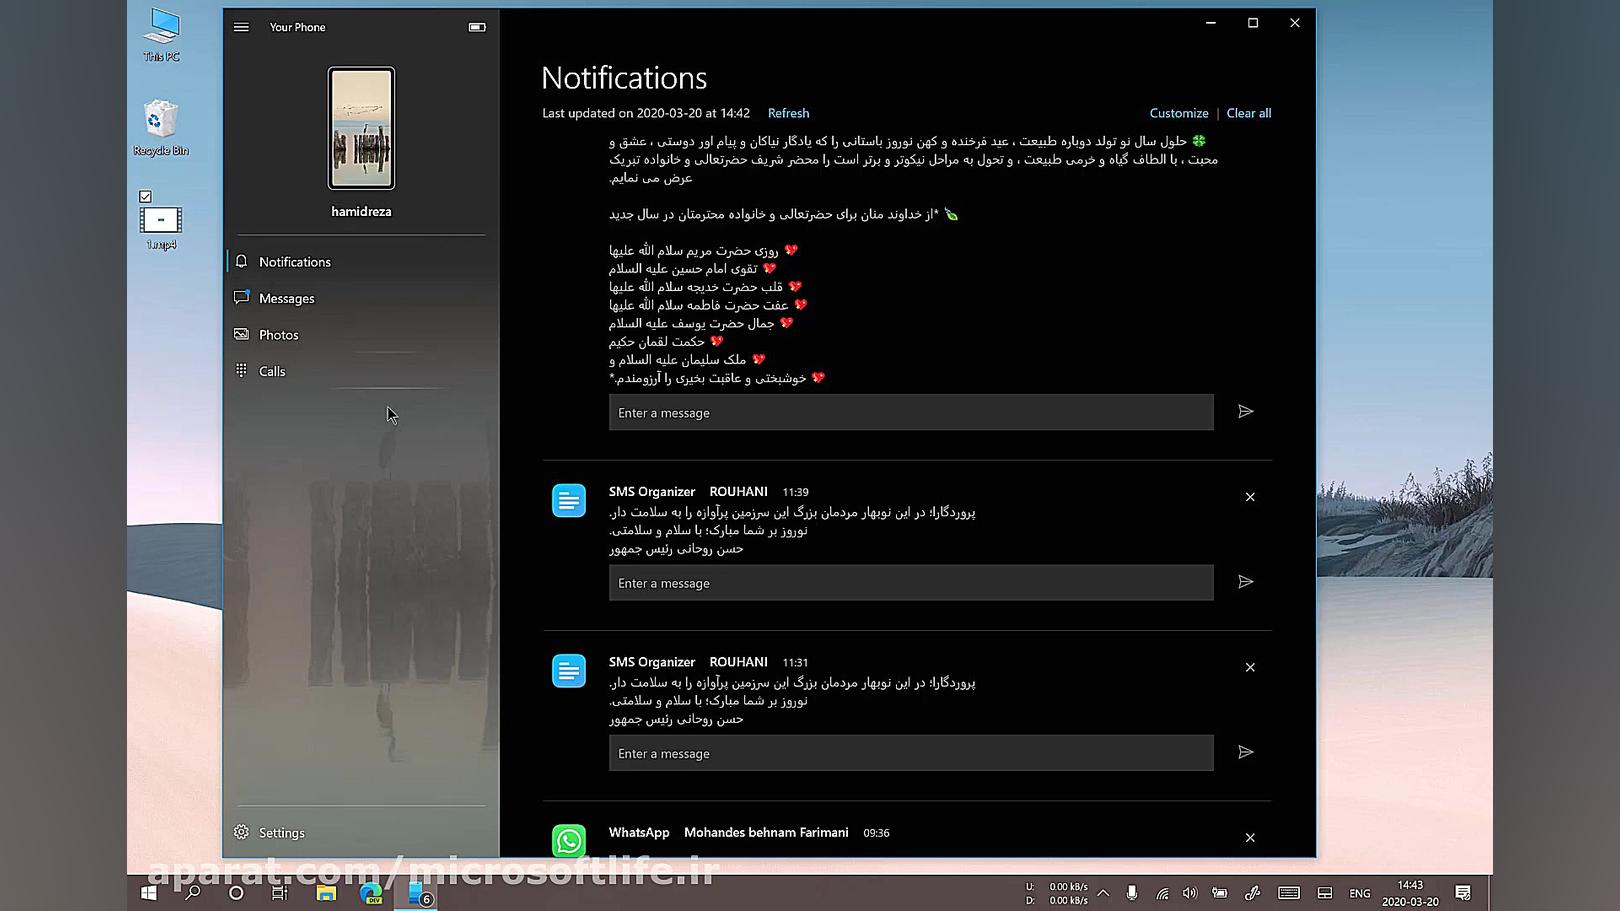Clear all notifications
Image resolution: width=1620 pixels, height=911 pixels.
click(1249, 113)
